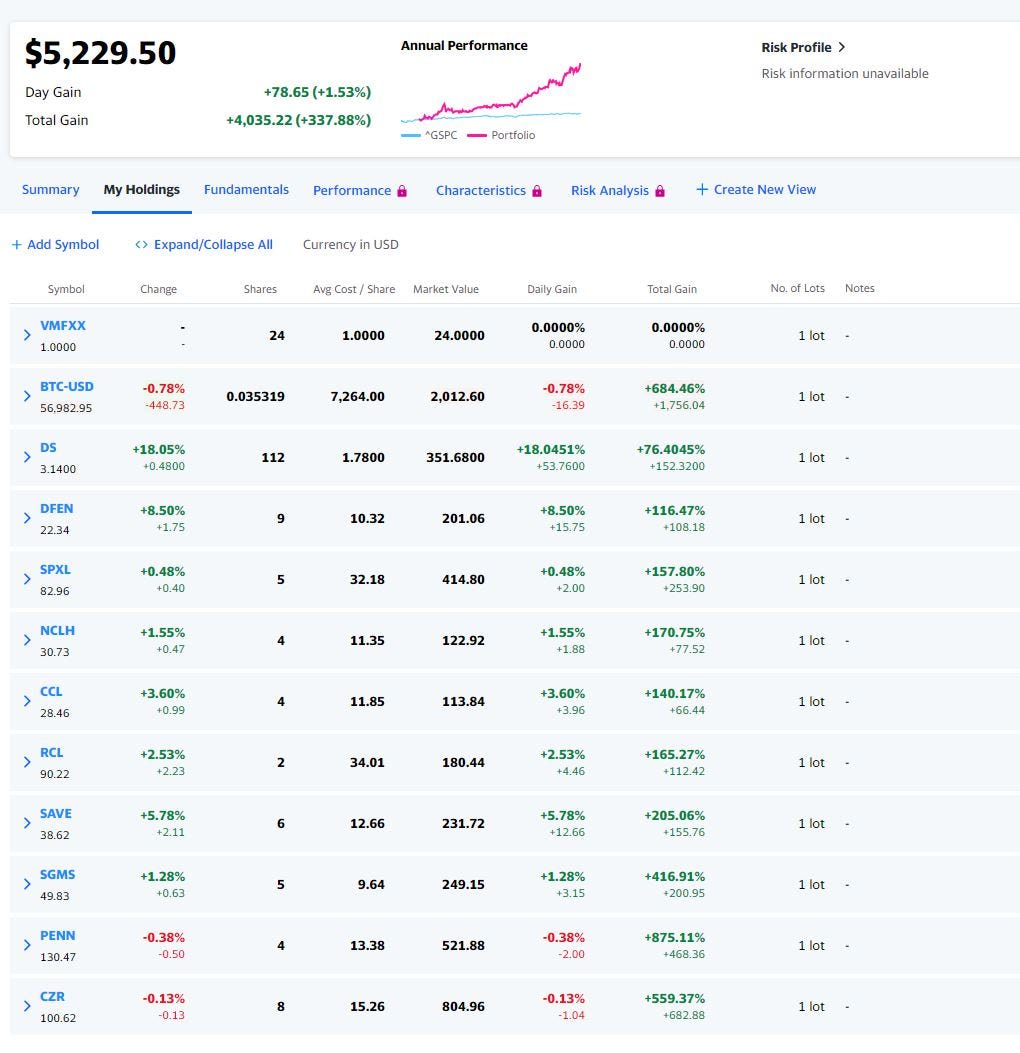Expand the CZR holding row

tap(27, 1006)
